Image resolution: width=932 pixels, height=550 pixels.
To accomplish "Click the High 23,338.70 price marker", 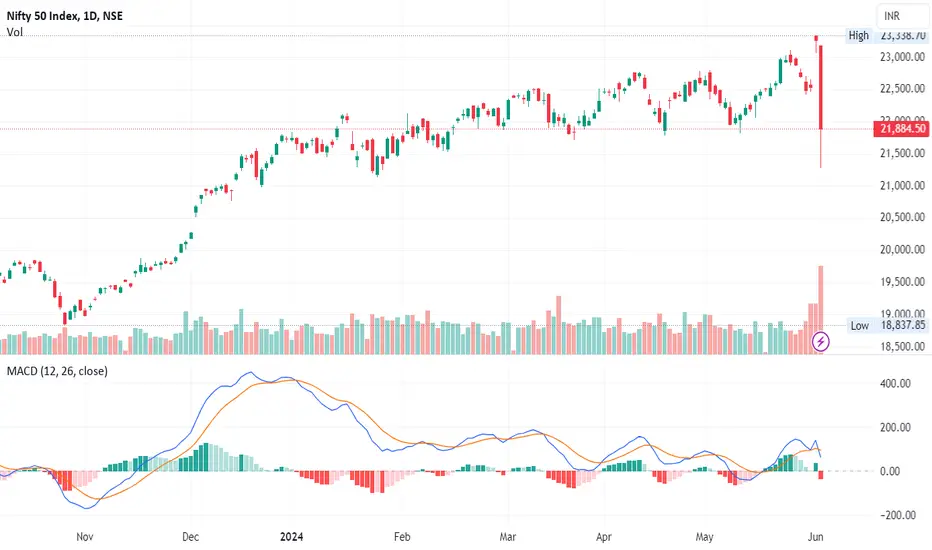I will 888,35.
